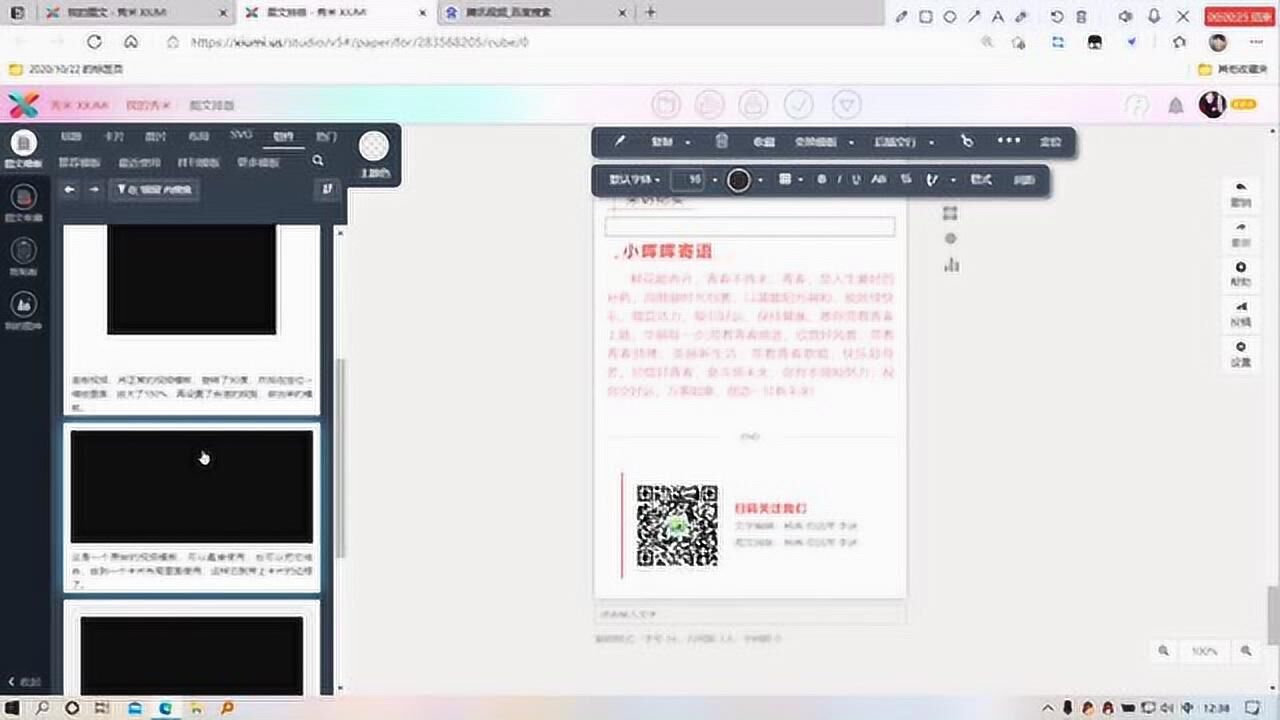This screenshot has width=1280, height=720.
Task: Click the clear format brush icon
Action: coord(932,180)
